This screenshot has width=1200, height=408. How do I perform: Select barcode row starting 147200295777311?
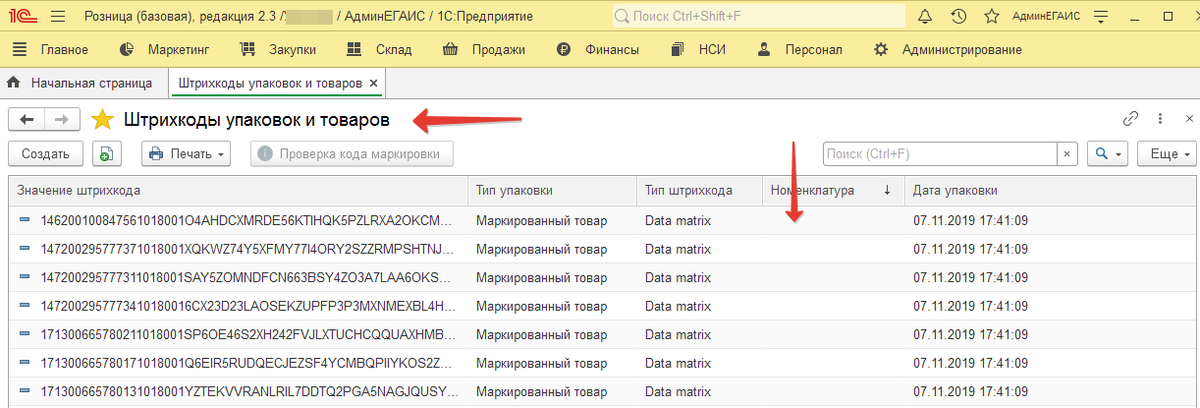[x=603, y=277]
